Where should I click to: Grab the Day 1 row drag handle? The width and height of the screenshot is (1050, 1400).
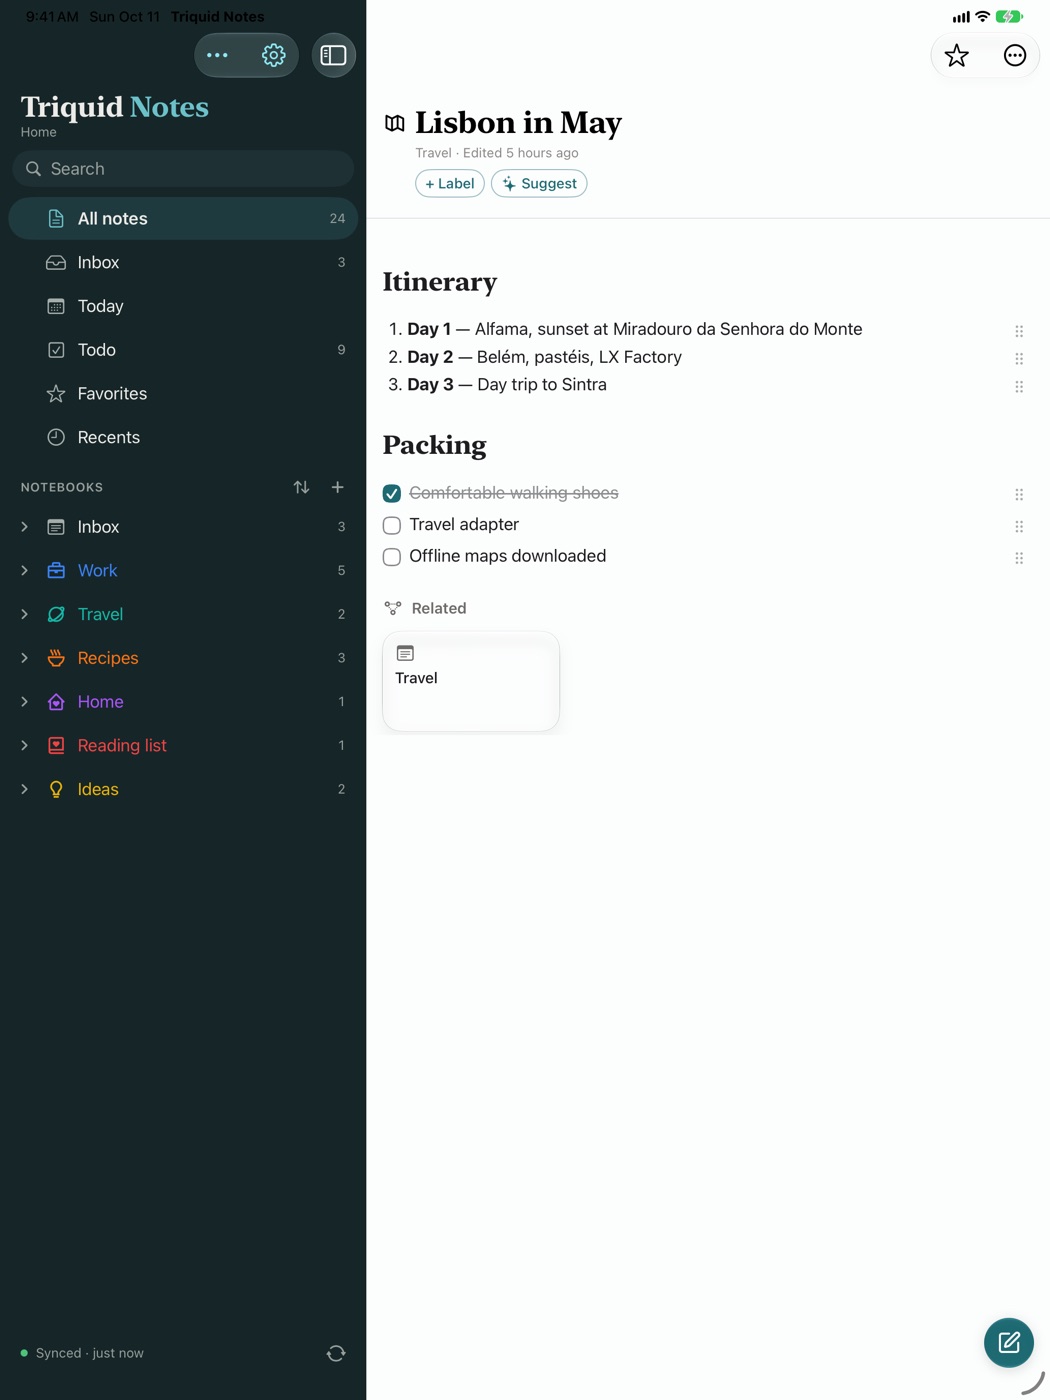point(1019,331)
